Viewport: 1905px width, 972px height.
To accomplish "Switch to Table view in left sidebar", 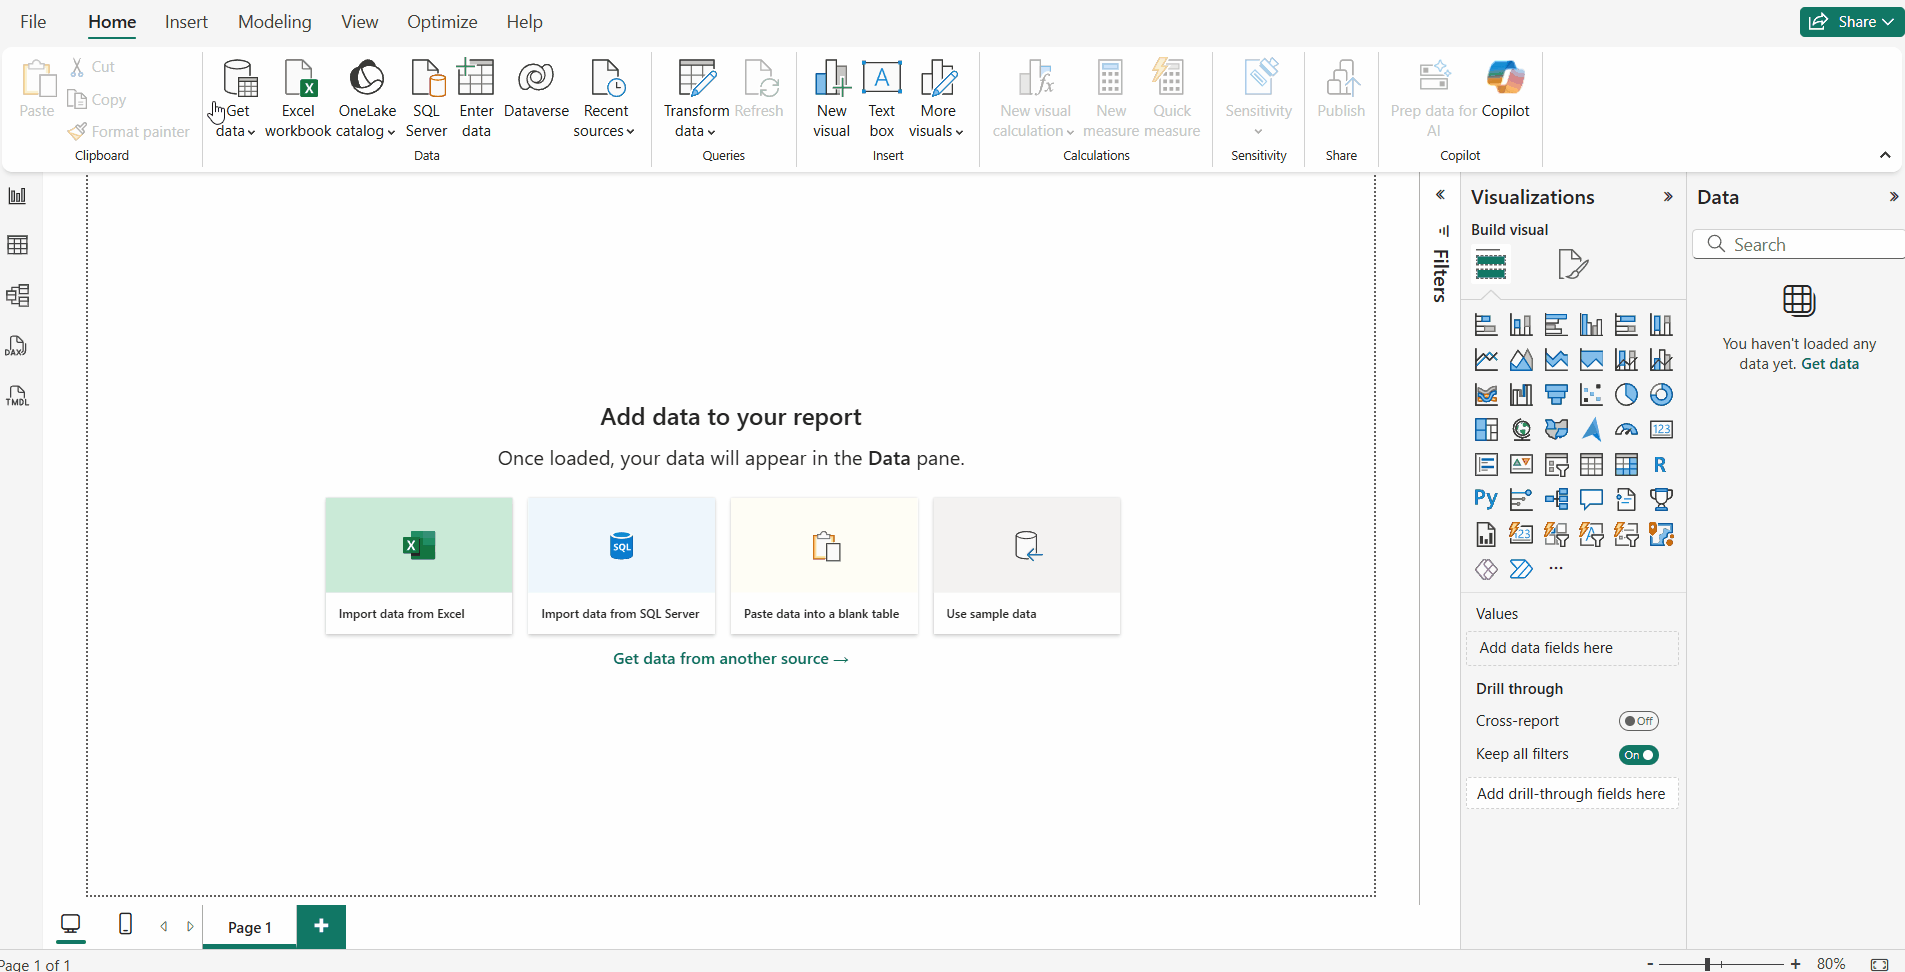I will click(x=18, y=245).
